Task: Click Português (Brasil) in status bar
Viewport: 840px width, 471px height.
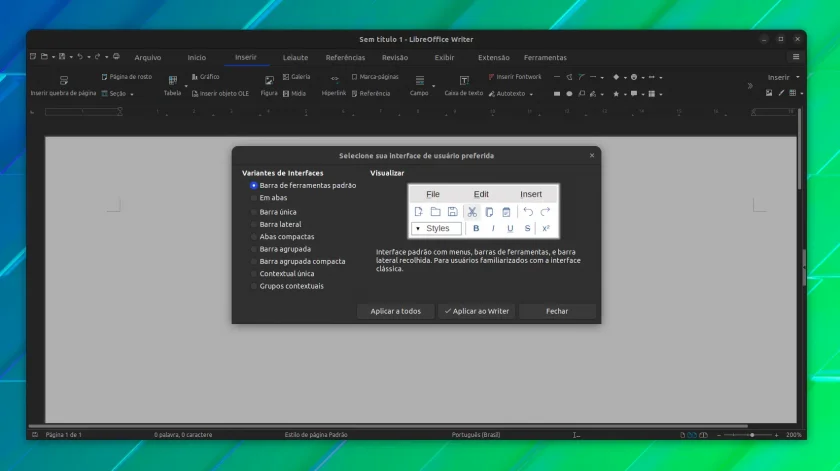Action: (x=476, y=435)
